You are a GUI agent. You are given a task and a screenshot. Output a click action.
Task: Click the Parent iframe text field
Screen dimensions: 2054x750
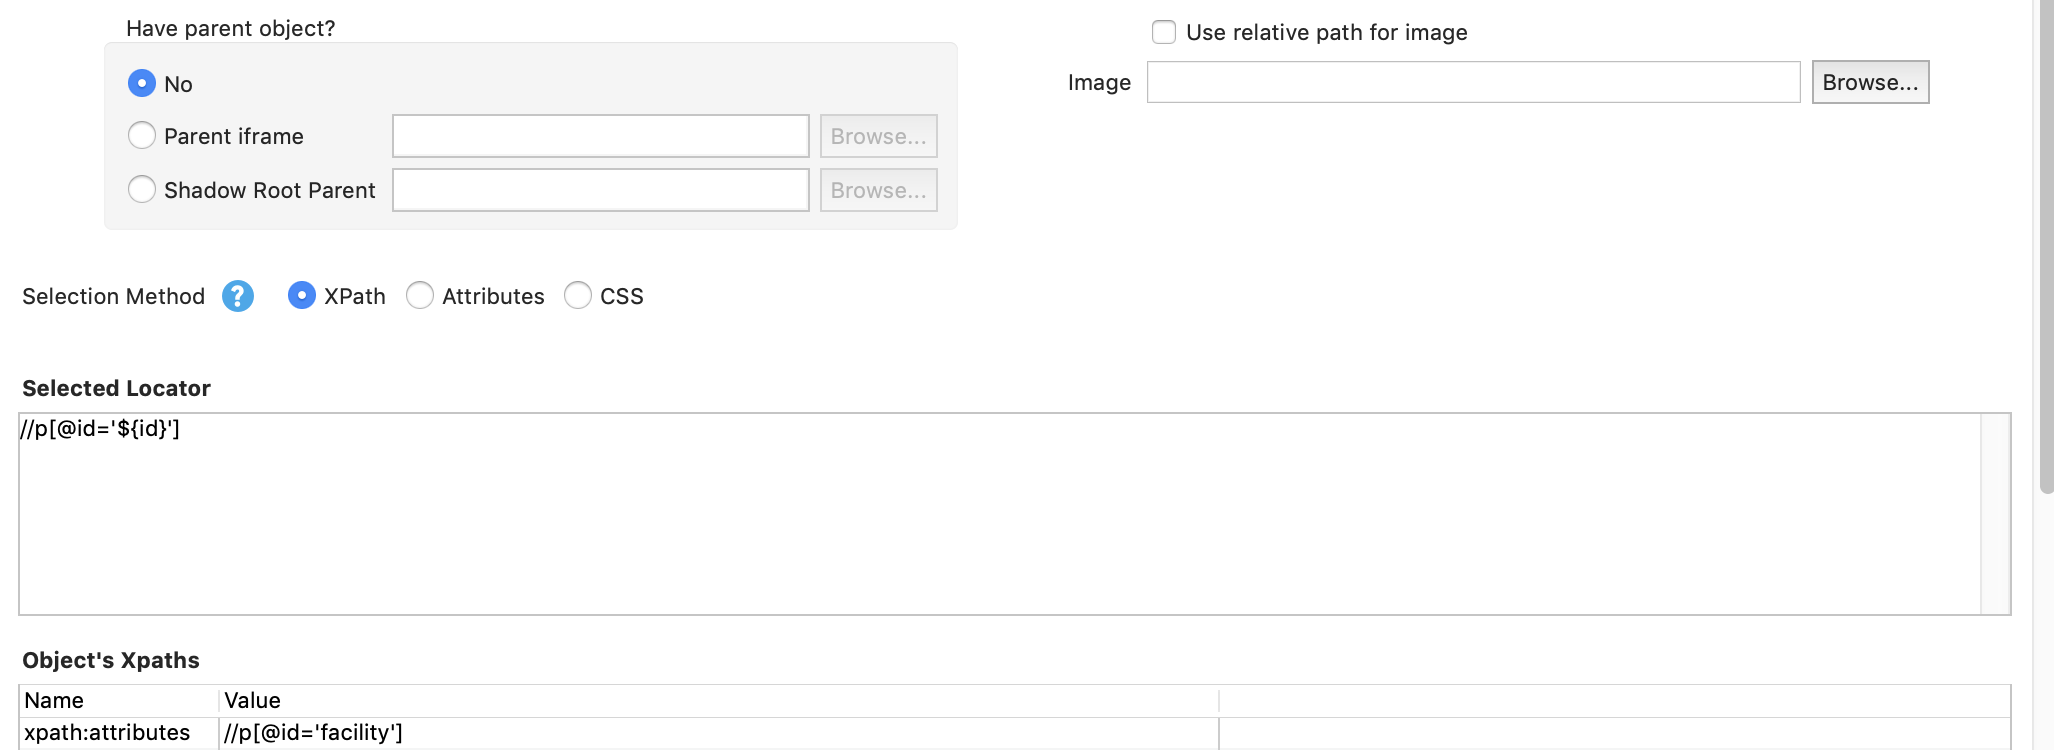pos(600,136)
